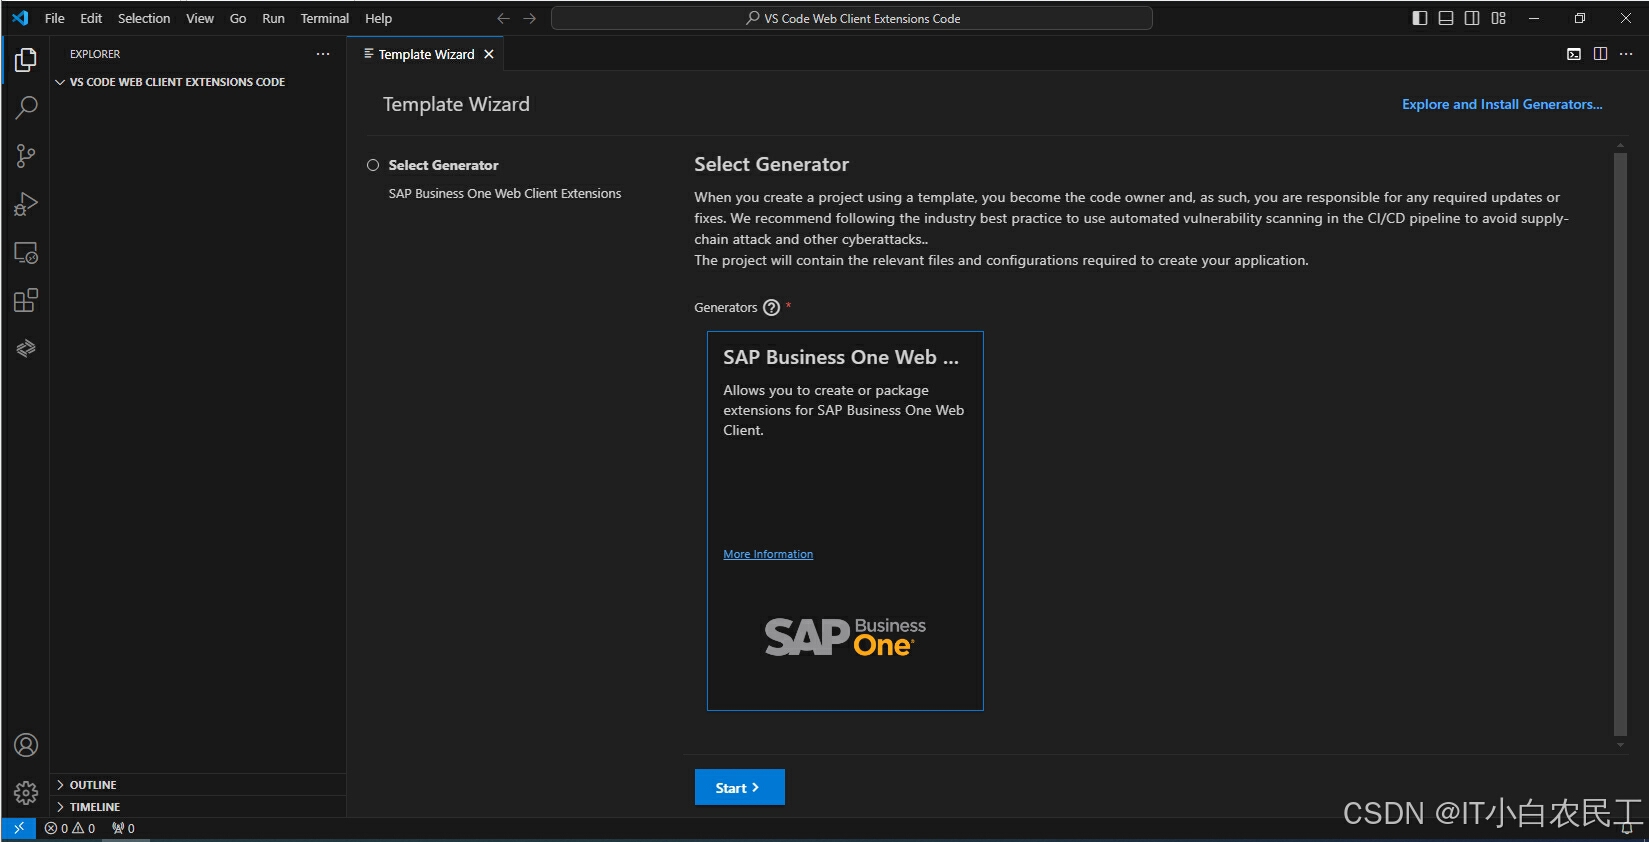Open Explore and Install Generators link
The width and height of the screenshot is (1649, 842).
[x=1502, y=104]
